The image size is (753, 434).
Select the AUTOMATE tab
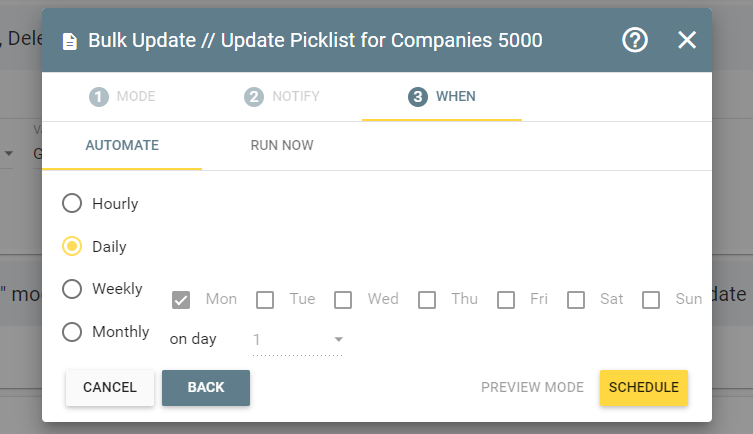click(122, 145)
